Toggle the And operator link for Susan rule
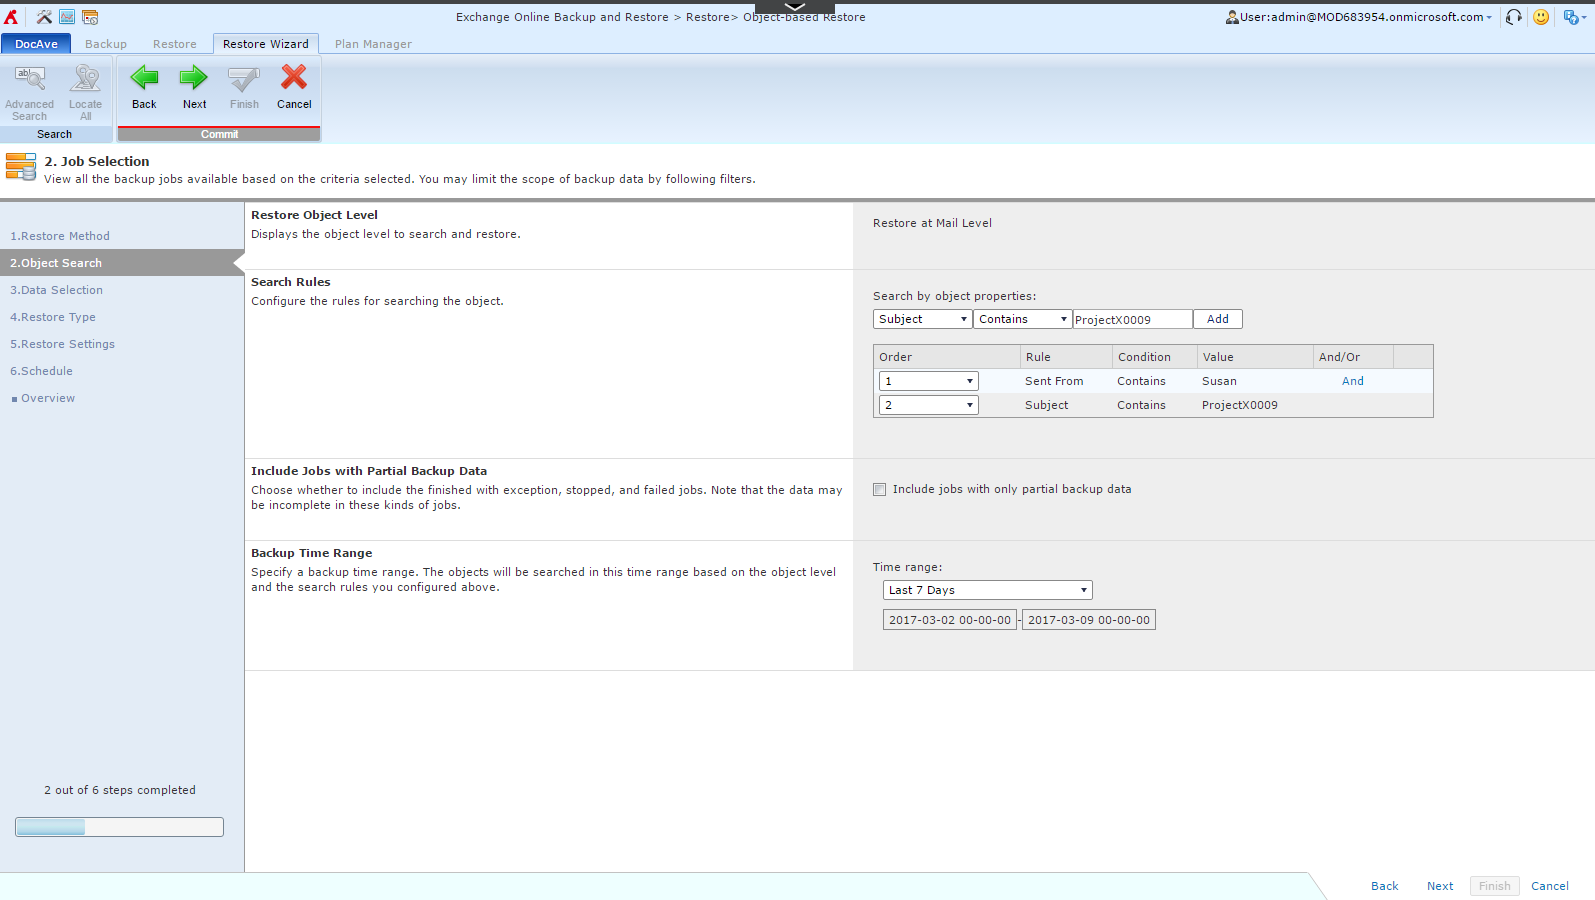 pos(1353,381)
